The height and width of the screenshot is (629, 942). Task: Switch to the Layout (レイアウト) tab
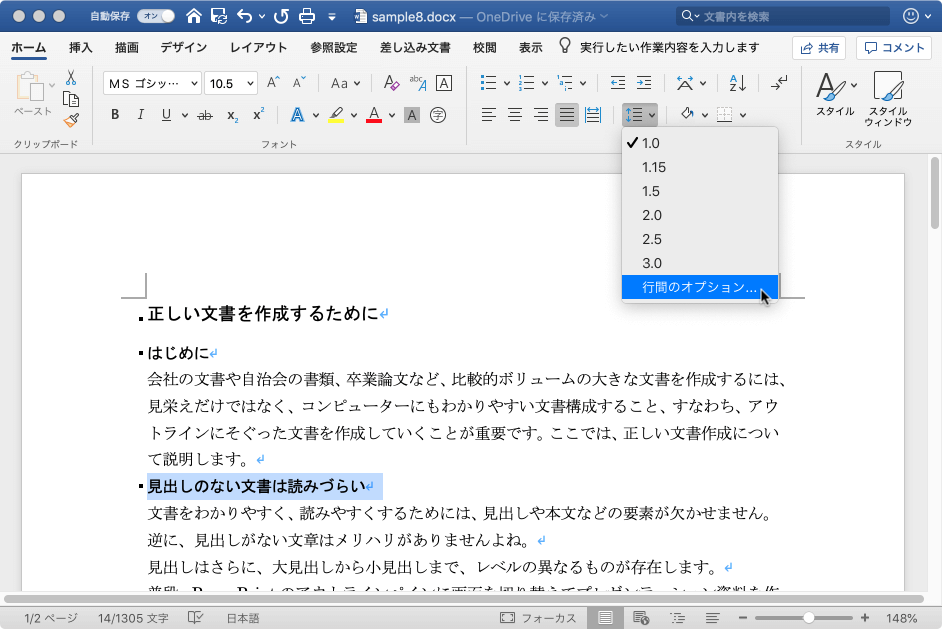[x=258, y=47]
